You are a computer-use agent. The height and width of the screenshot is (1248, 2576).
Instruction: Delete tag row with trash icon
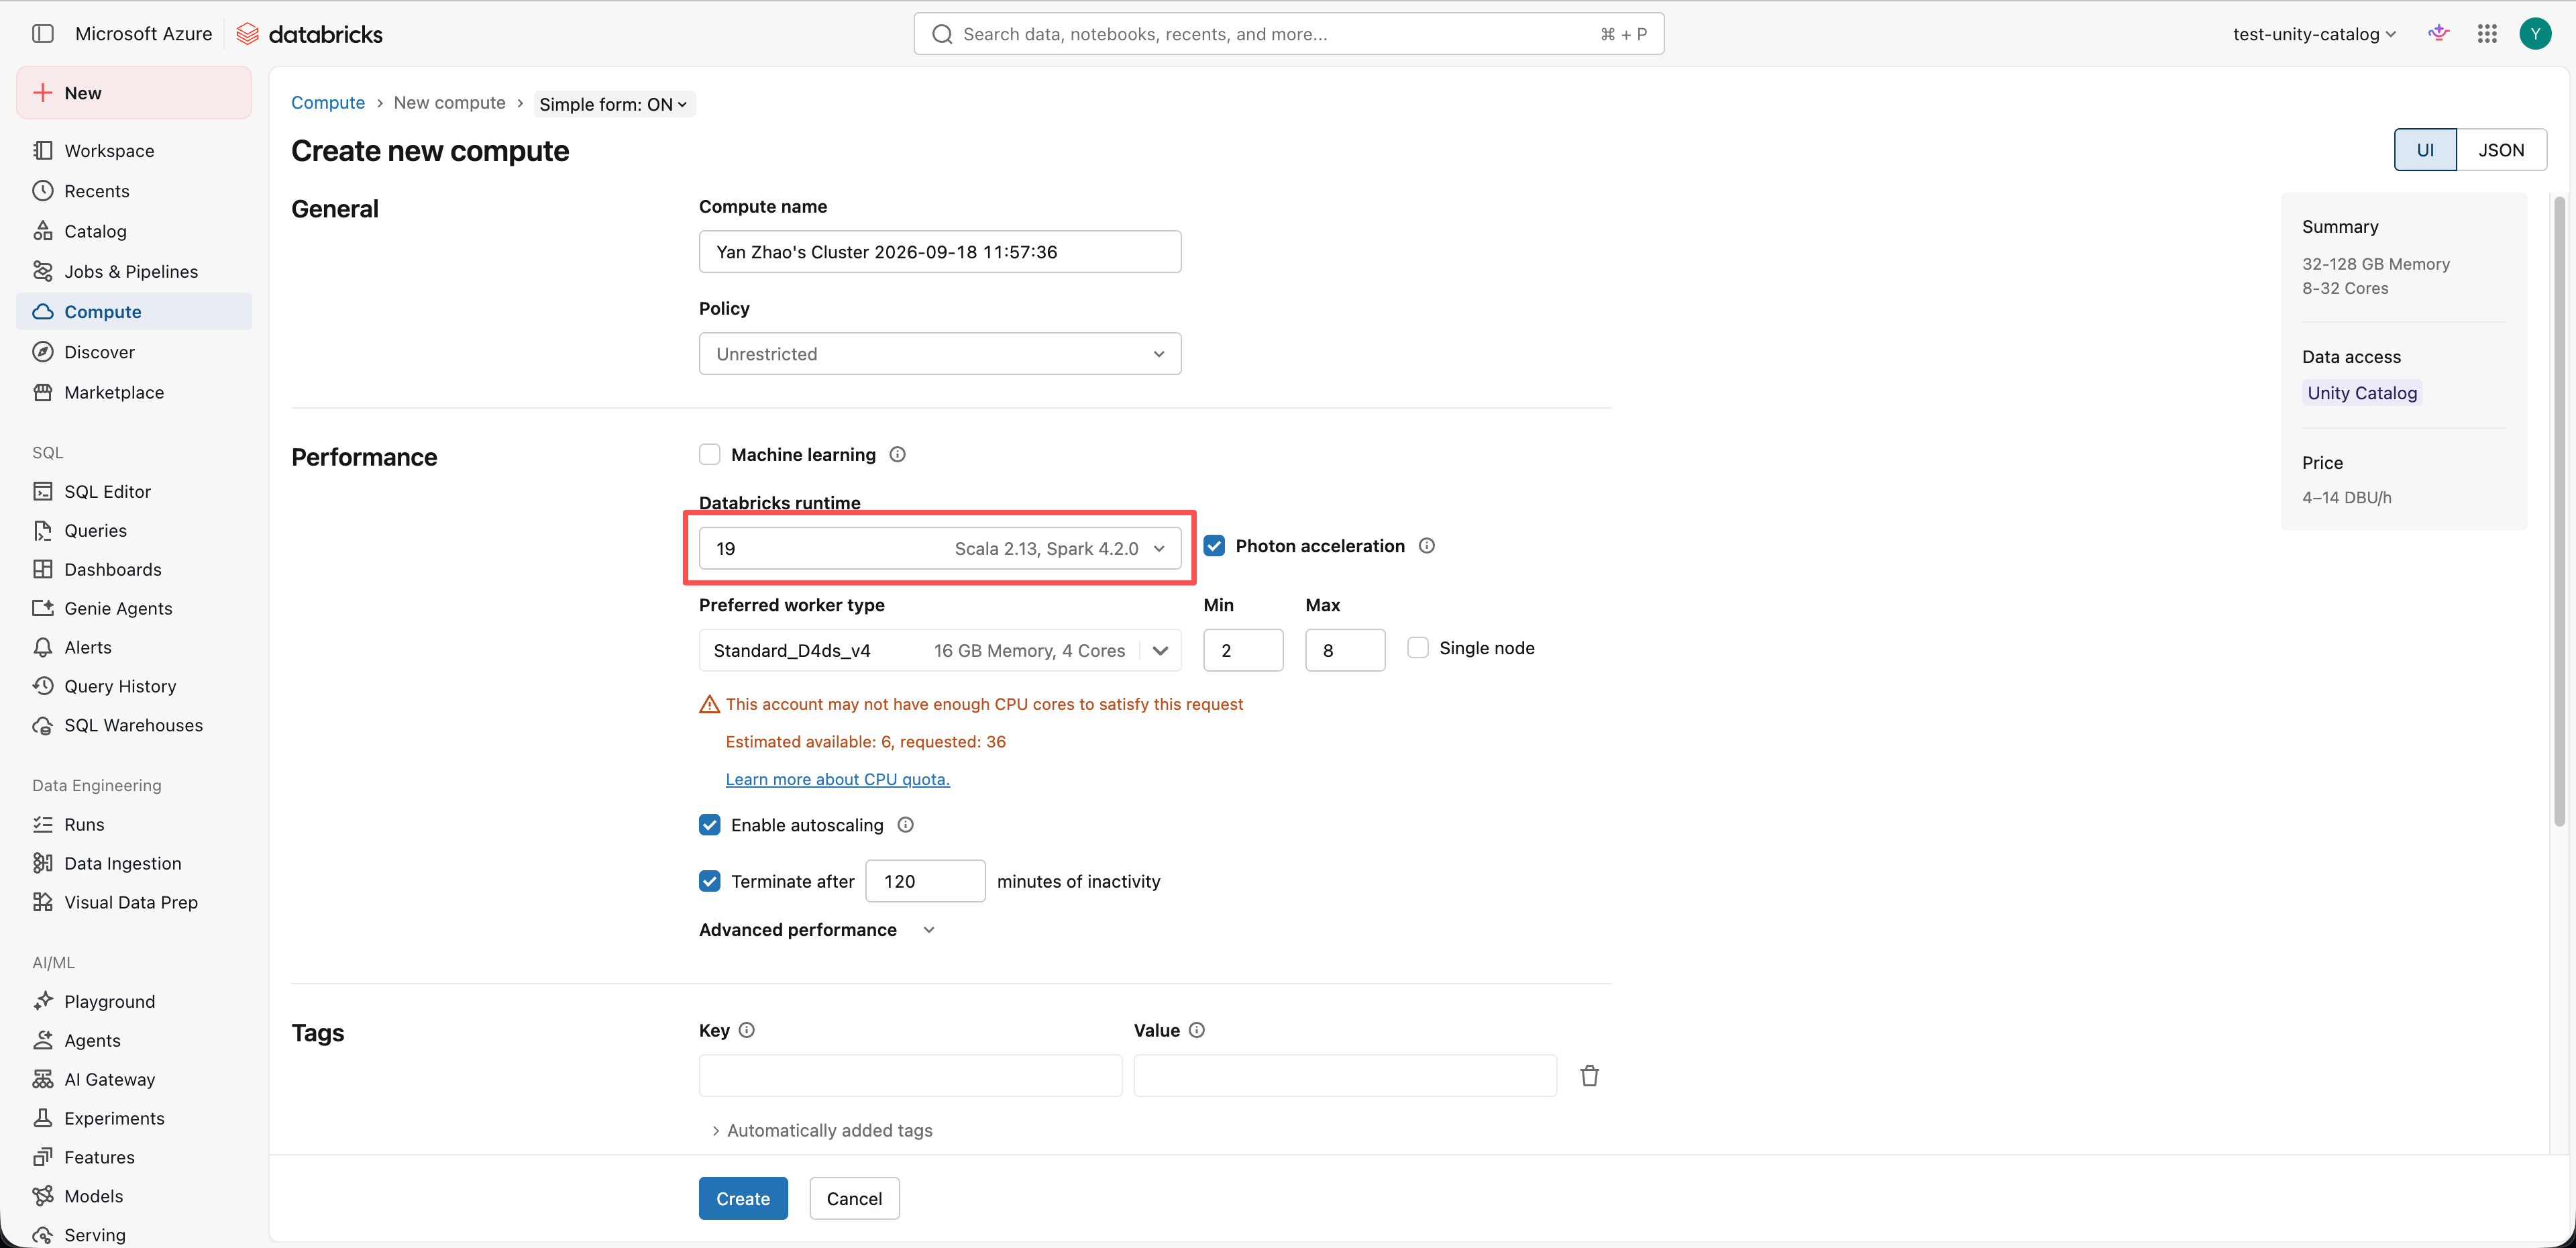pos(1590,1076)
